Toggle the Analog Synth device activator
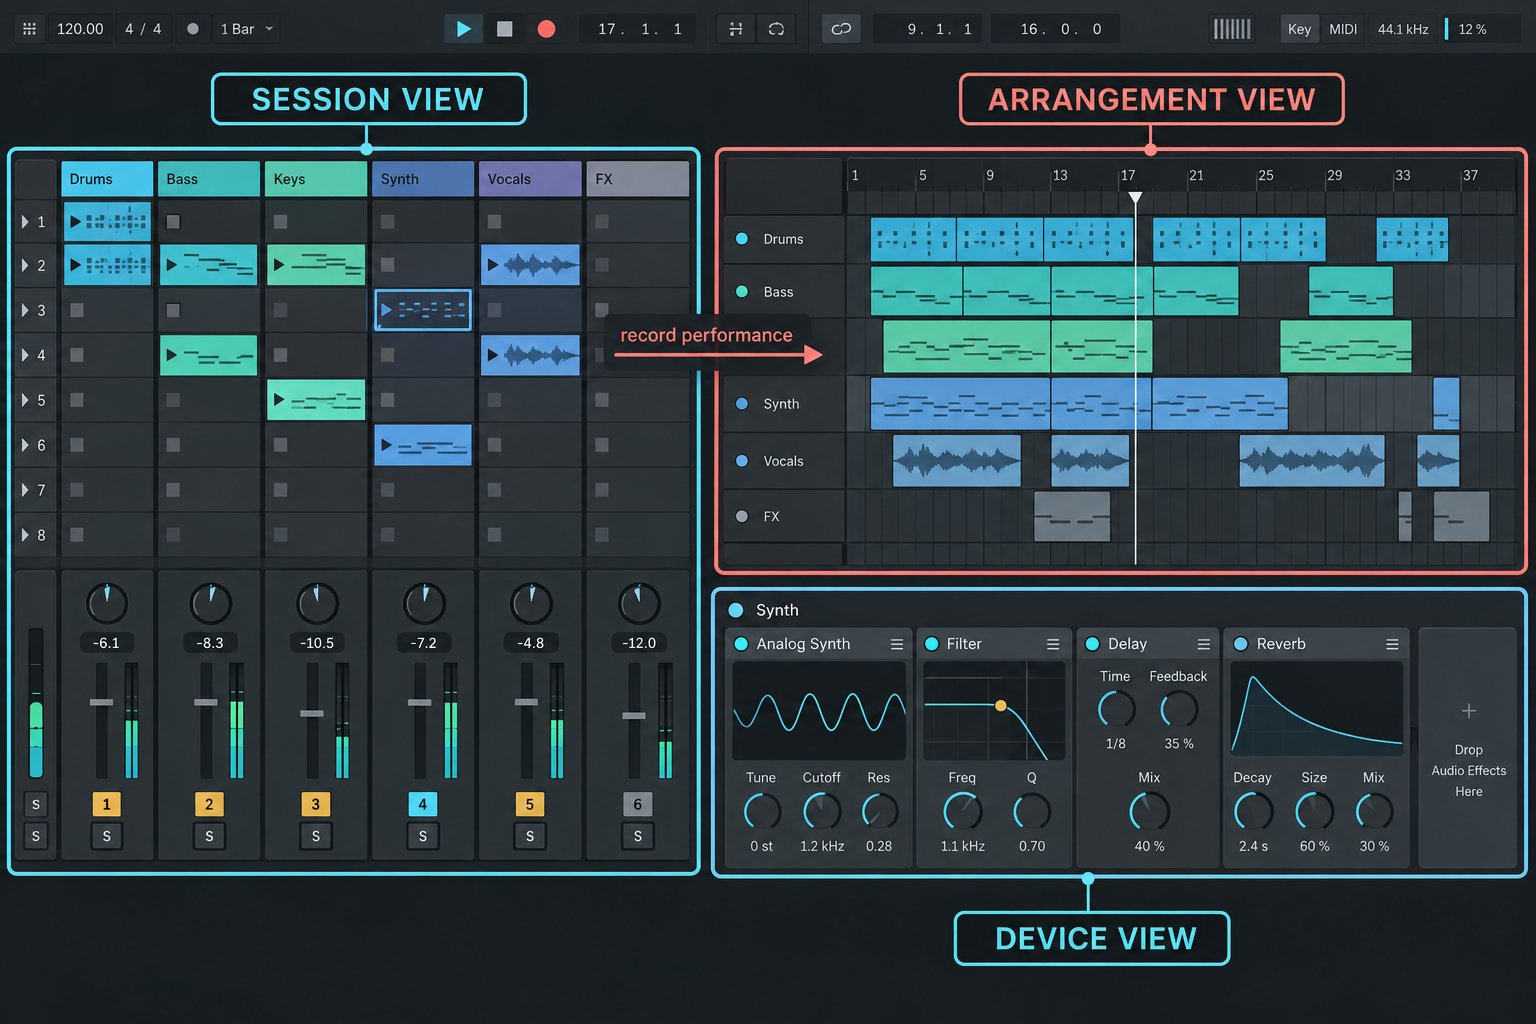The width and height of the screenshot is (1536, 1024). click(741, 644)
